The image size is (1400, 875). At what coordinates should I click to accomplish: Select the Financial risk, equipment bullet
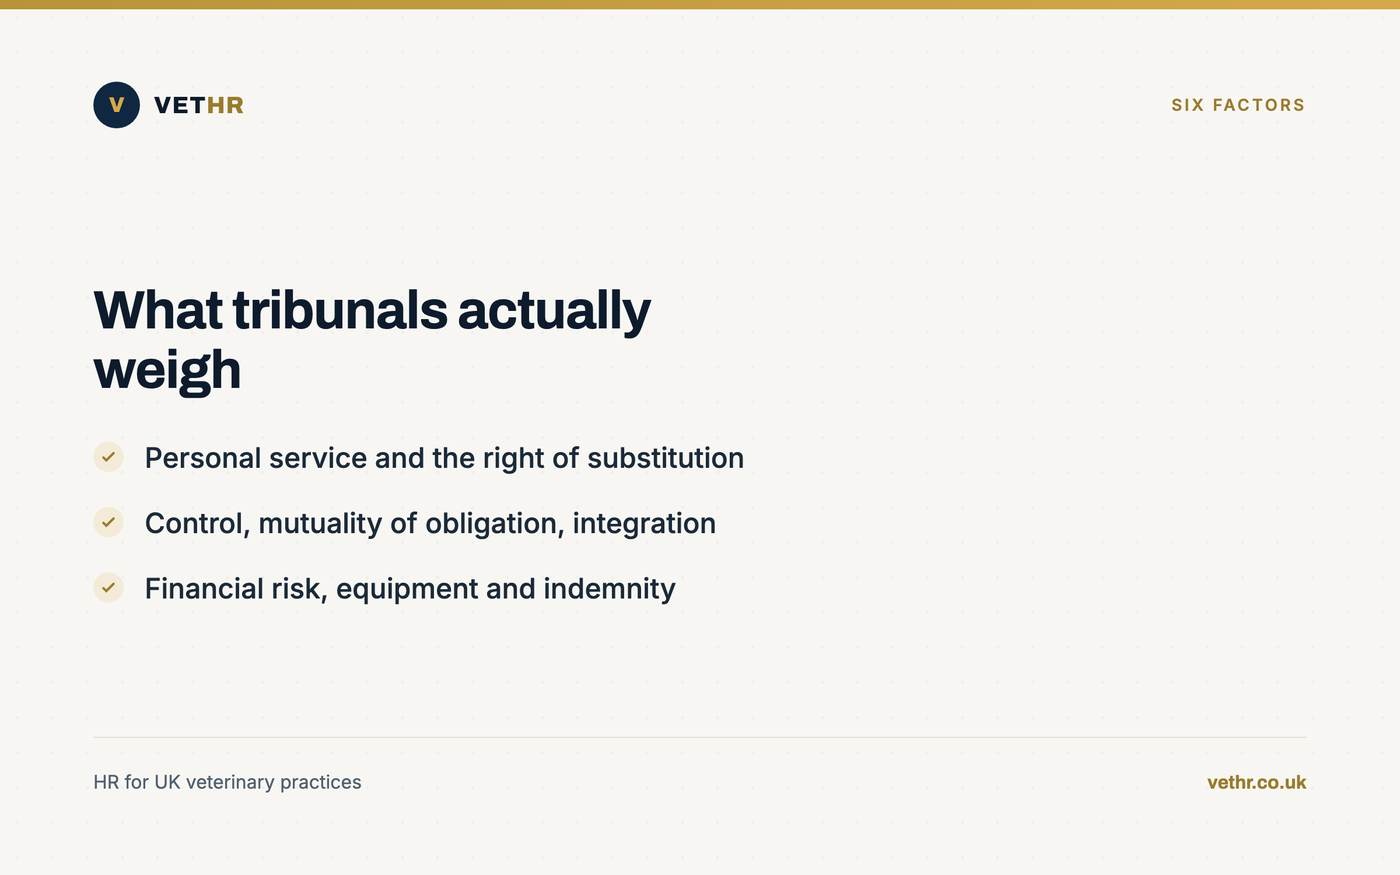click(x=410, y=588)
